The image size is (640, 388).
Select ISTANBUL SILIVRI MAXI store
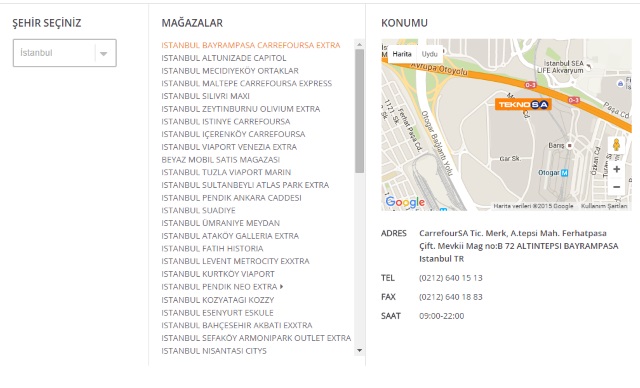[205, 96]
